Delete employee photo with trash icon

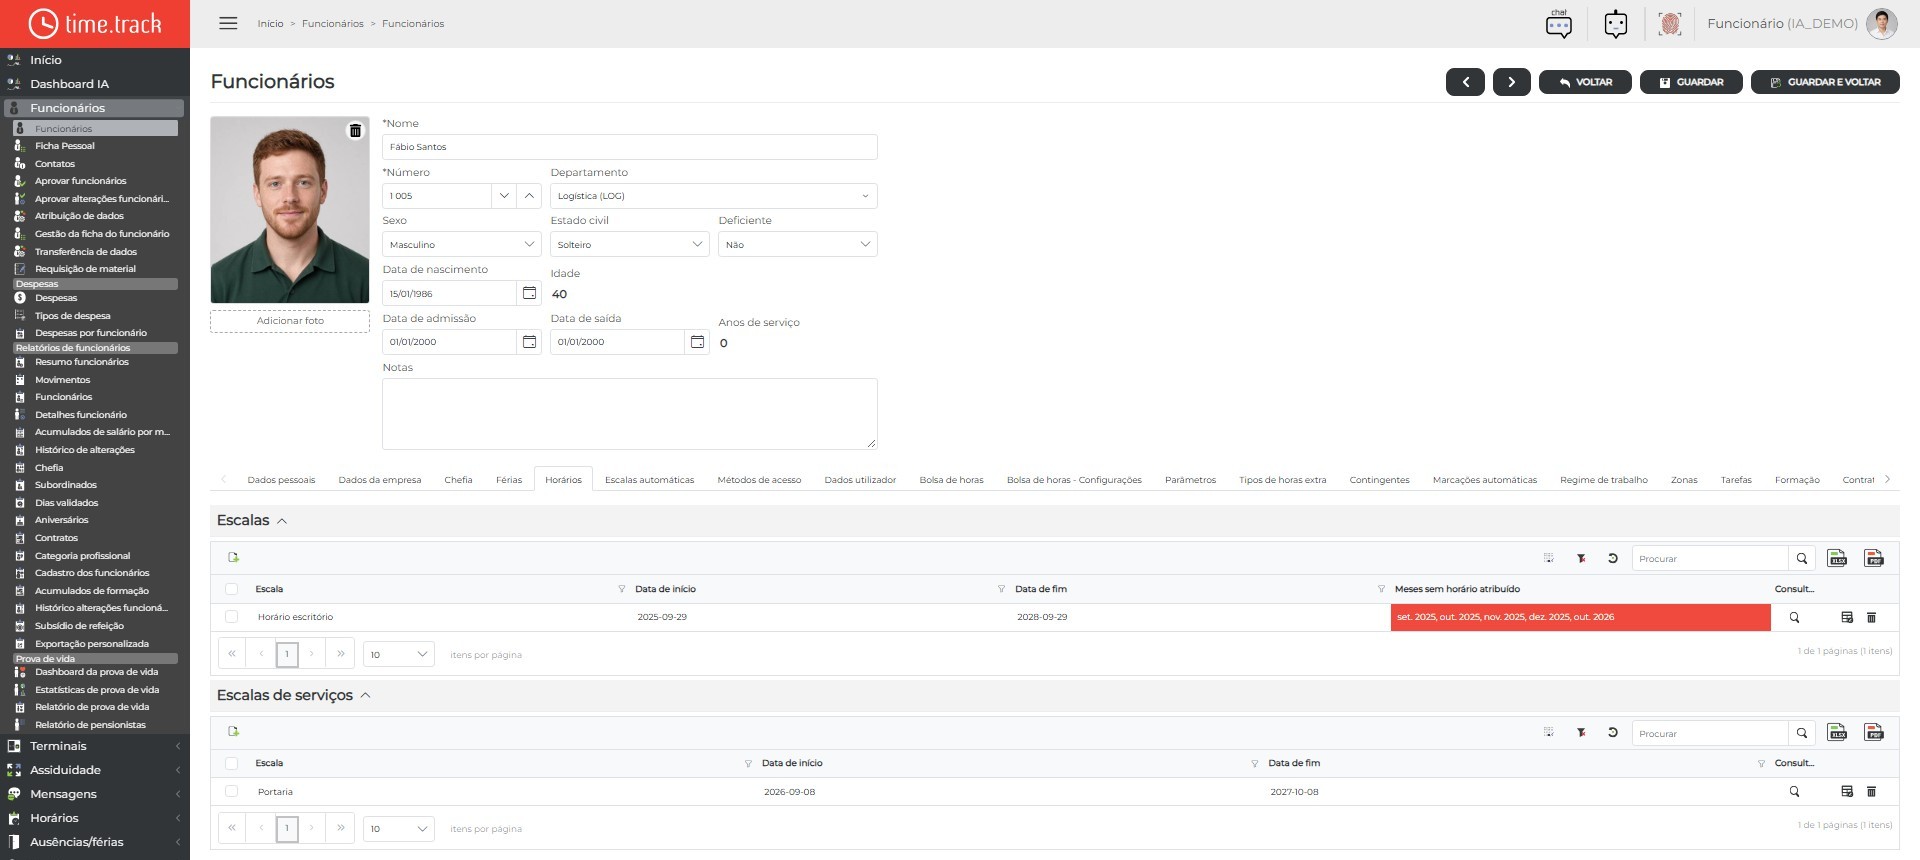[355, 131]
